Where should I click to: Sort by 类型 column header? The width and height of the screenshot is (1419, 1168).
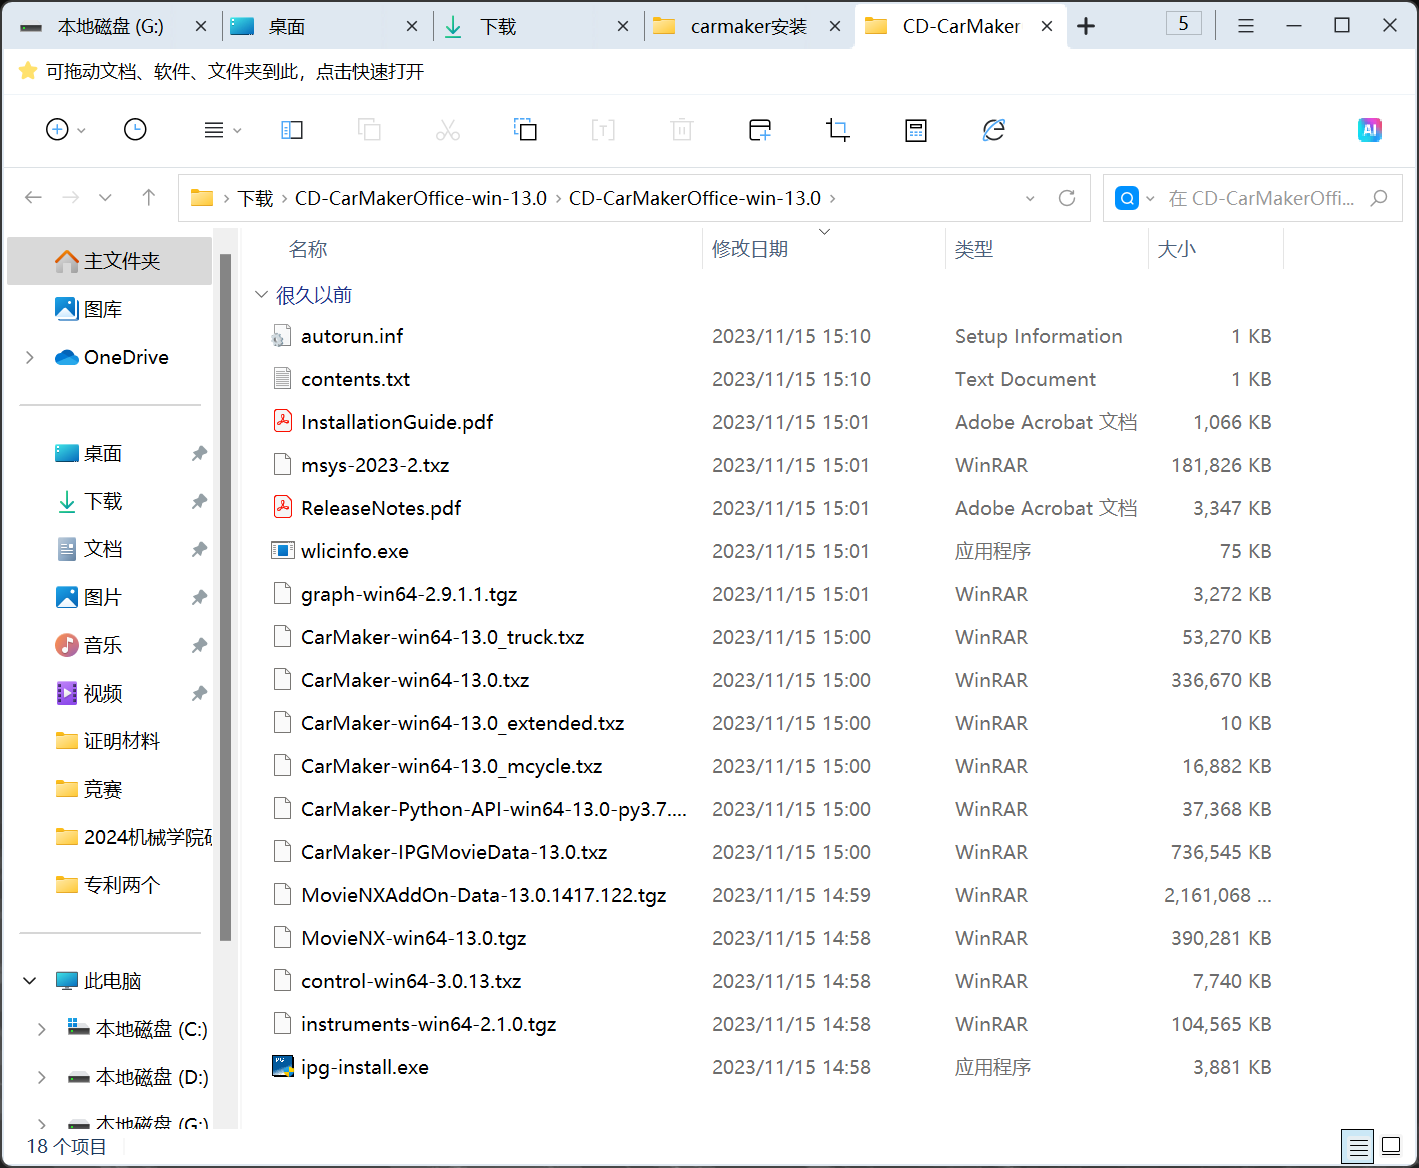973,249
